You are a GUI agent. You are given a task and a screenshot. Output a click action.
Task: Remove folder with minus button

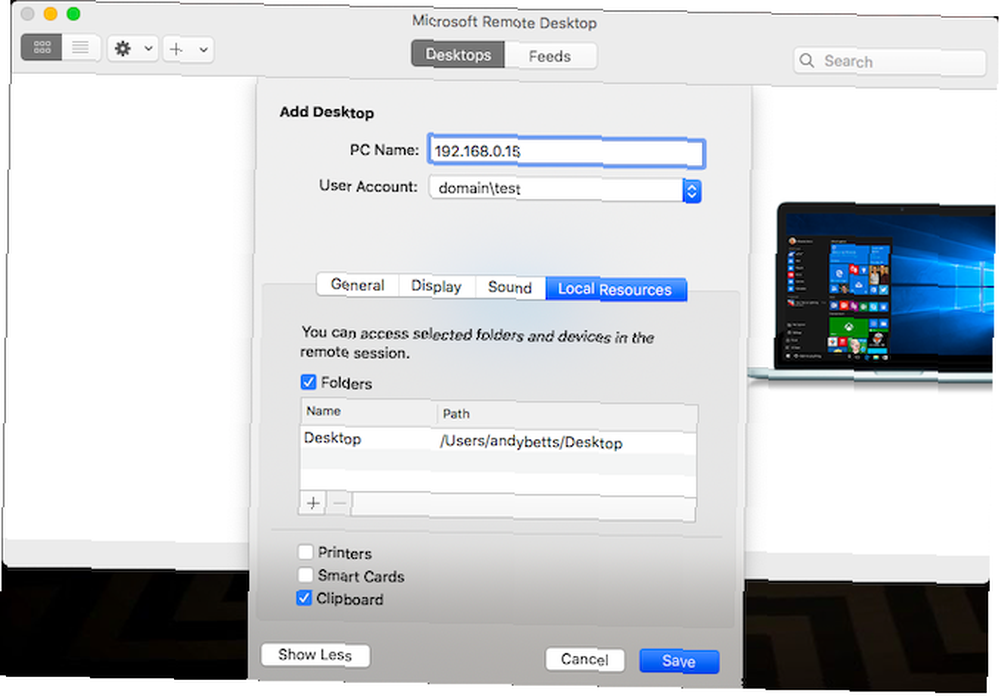[x=339, y=503]
